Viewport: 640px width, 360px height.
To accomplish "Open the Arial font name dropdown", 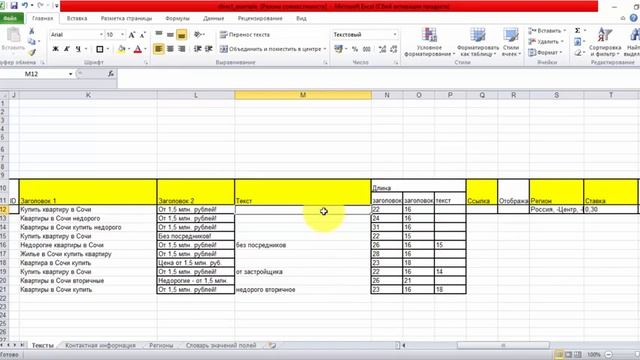I will pos(101,35).
